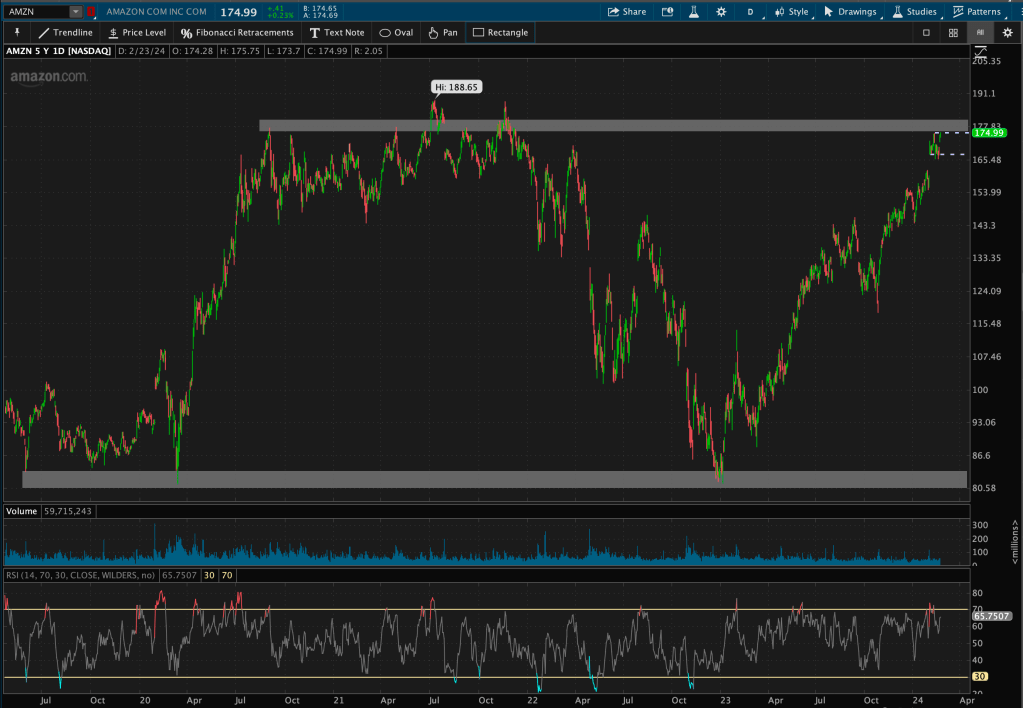Open the D timeframe dropdown

pos(755,12)
